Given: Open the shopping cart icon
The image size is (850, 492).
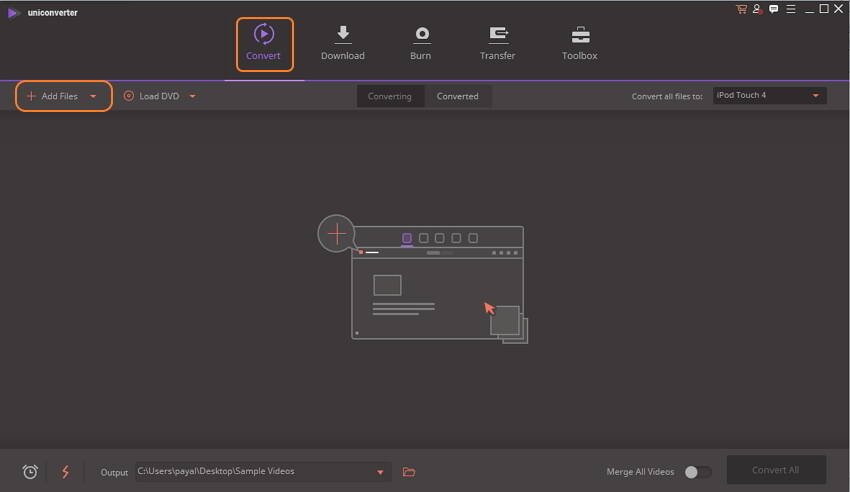Looking at the screenshot, I should 741,9.
